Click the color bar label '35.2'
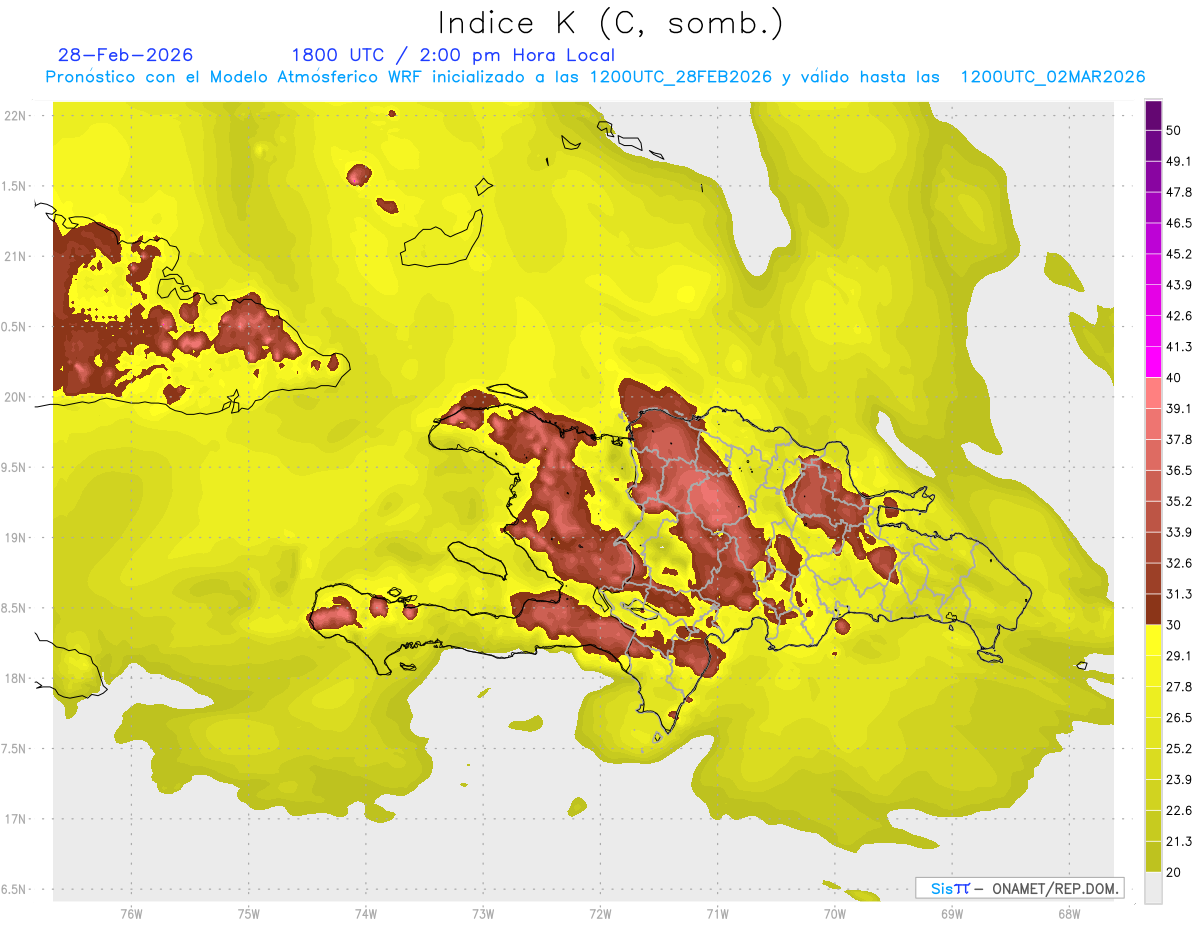 (1179, 502)
